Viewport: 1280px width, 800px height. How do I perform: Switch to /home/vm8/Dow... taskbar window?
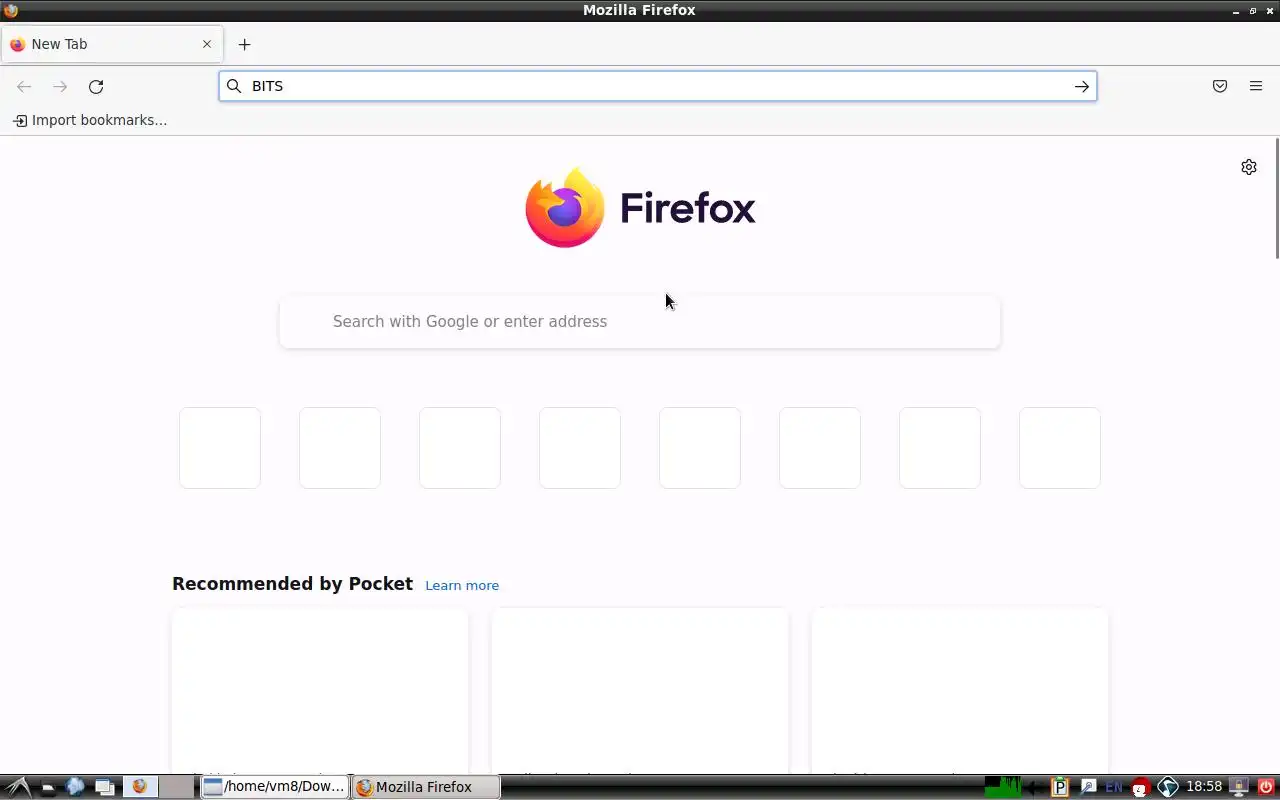coord(275,787)
